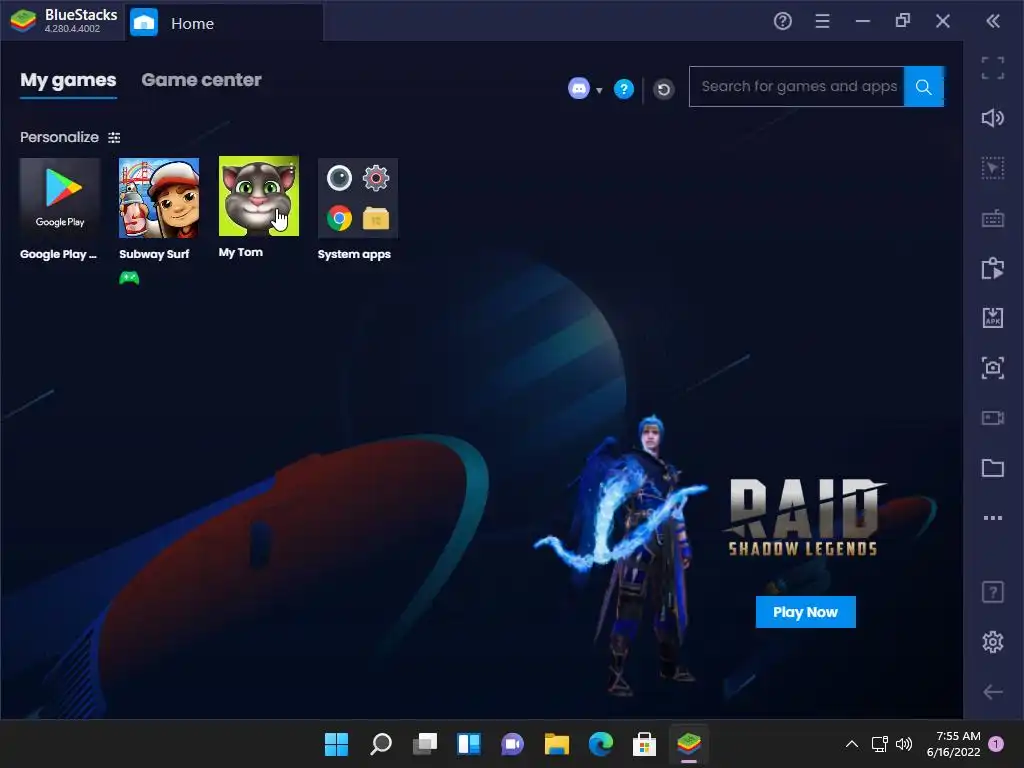Click the Install APK icon
Viewport: 1024px width, 768px height.
pyautogui.click(x=993, y=318)
